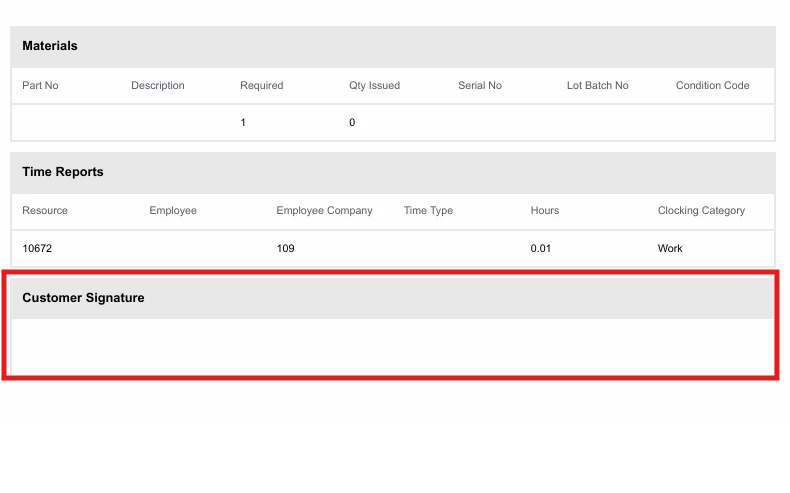Image resolution: width=790 pixels, height=493 pixels.
Task: Click the Qty Issued column header
Action: (374, 86)
